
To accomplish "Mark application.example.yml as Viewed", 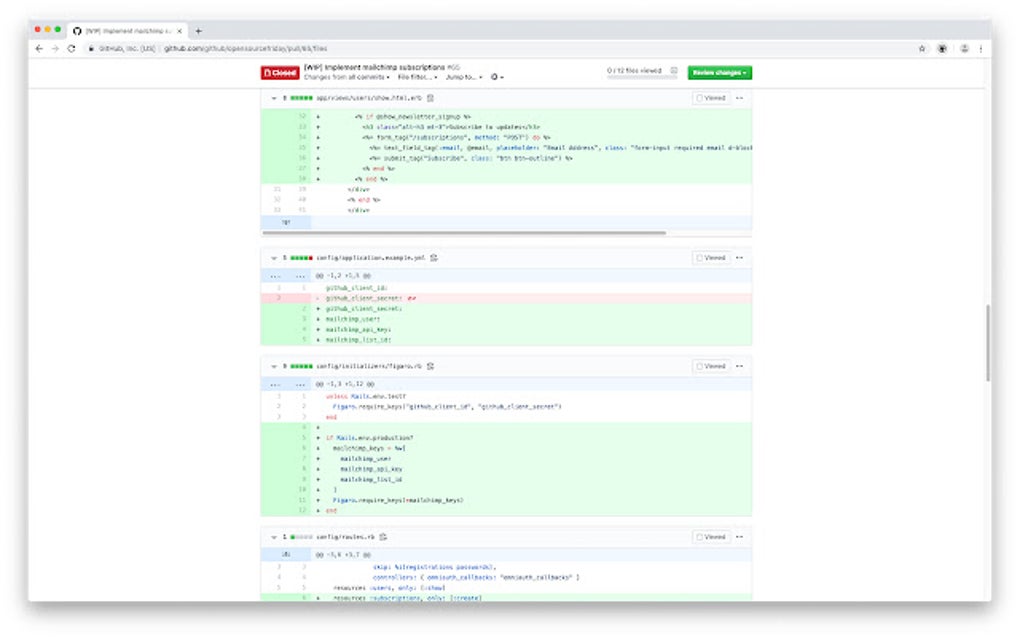I will [712, 257].
